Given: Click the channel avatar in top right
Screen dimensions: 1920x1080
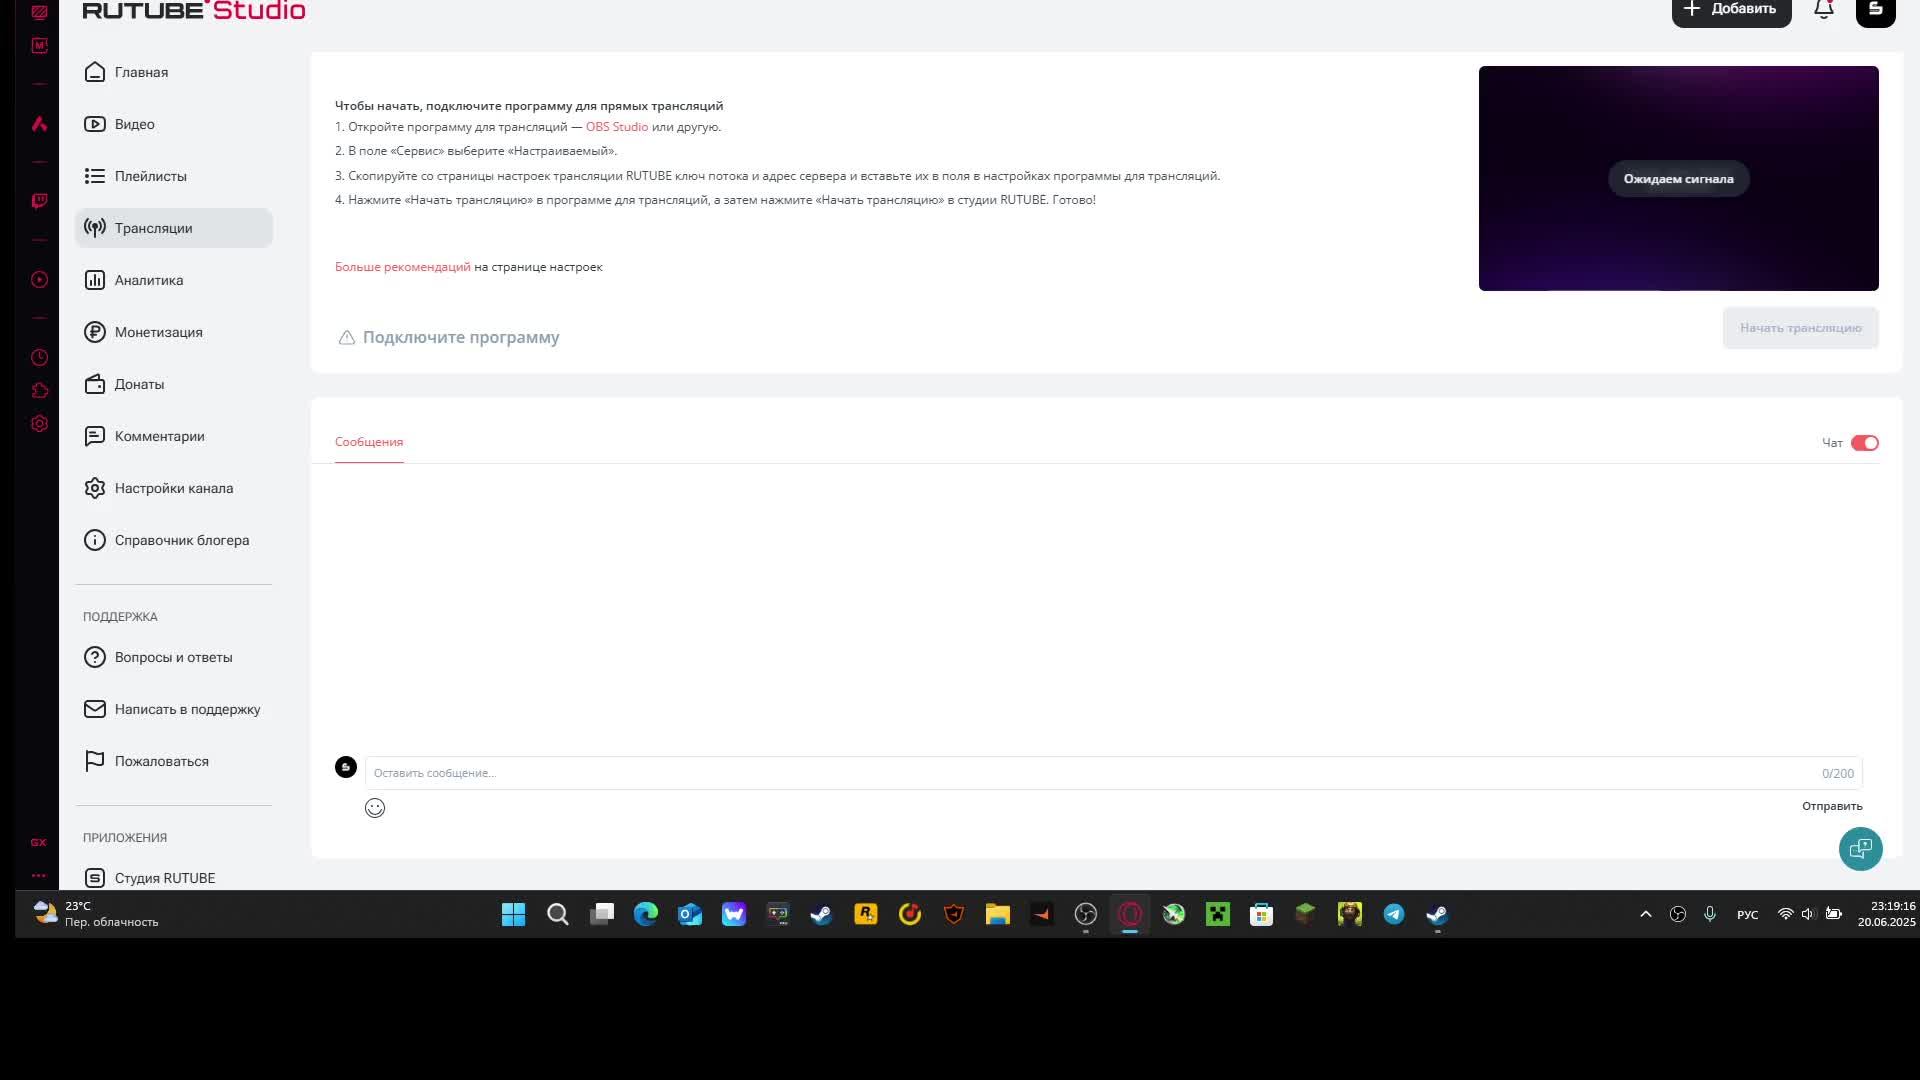Looking at the screenshot, I should point(1875,10).
